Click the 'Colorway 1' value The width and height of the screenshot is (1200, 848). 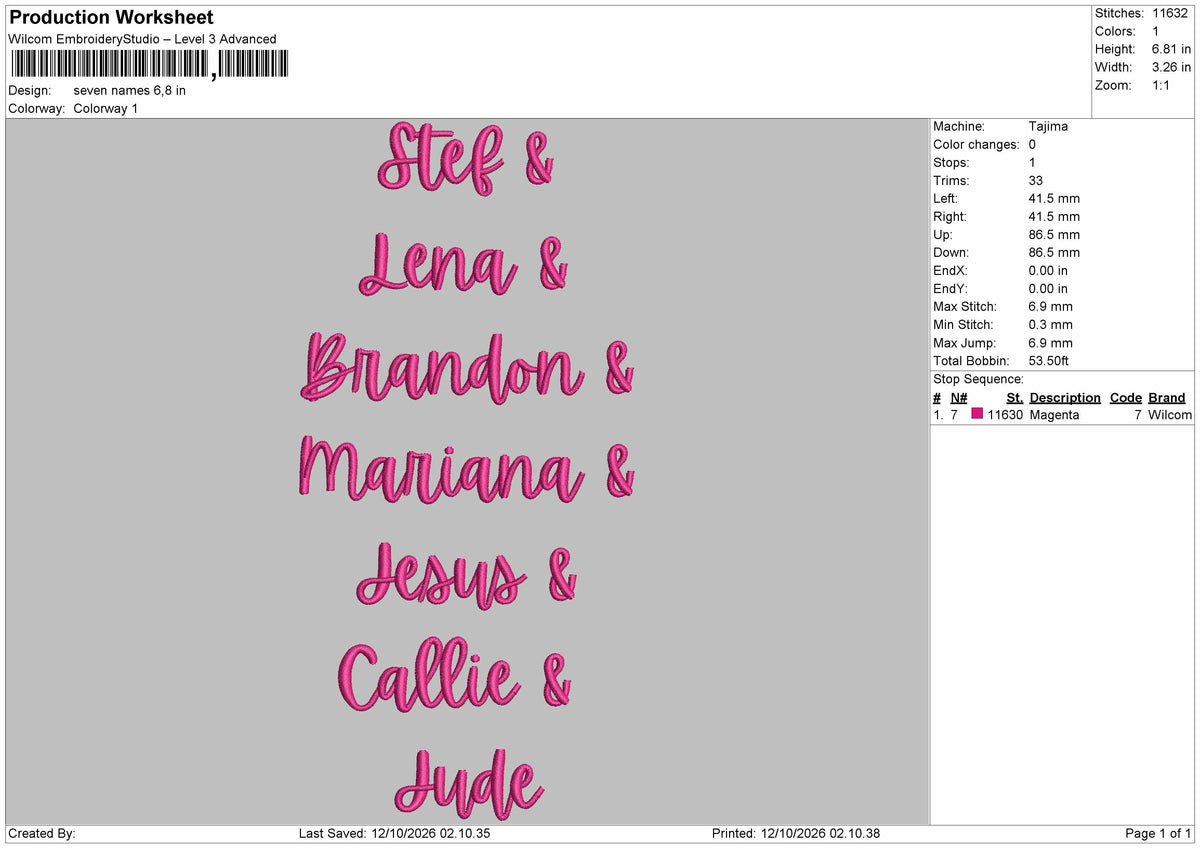[x=106, y=108]
